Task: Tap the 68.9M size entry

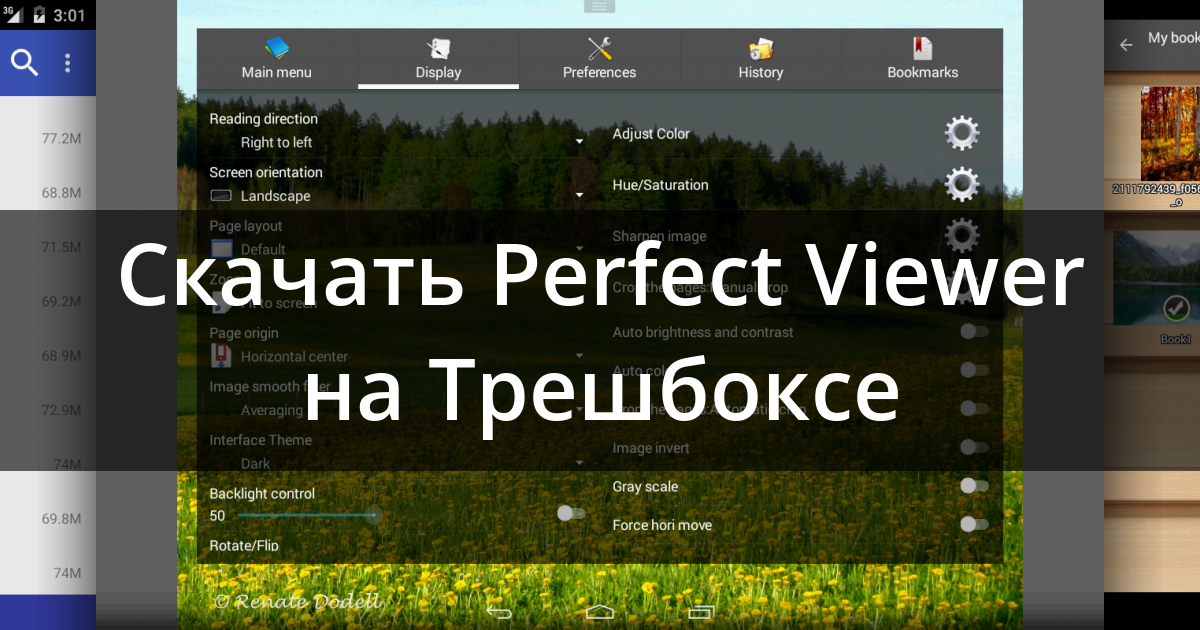Action: [x=61, y=355]
